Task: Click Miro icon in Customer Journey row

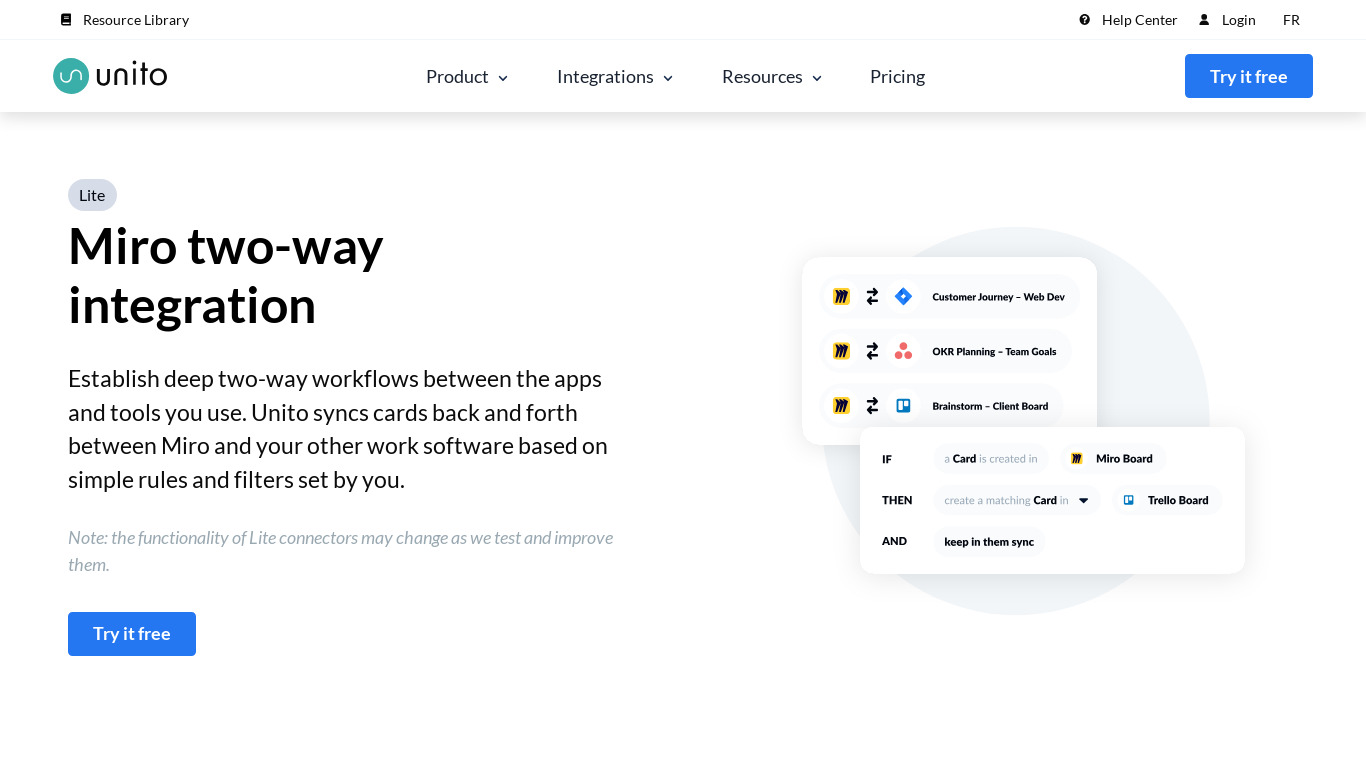Action: pos(841,297)
